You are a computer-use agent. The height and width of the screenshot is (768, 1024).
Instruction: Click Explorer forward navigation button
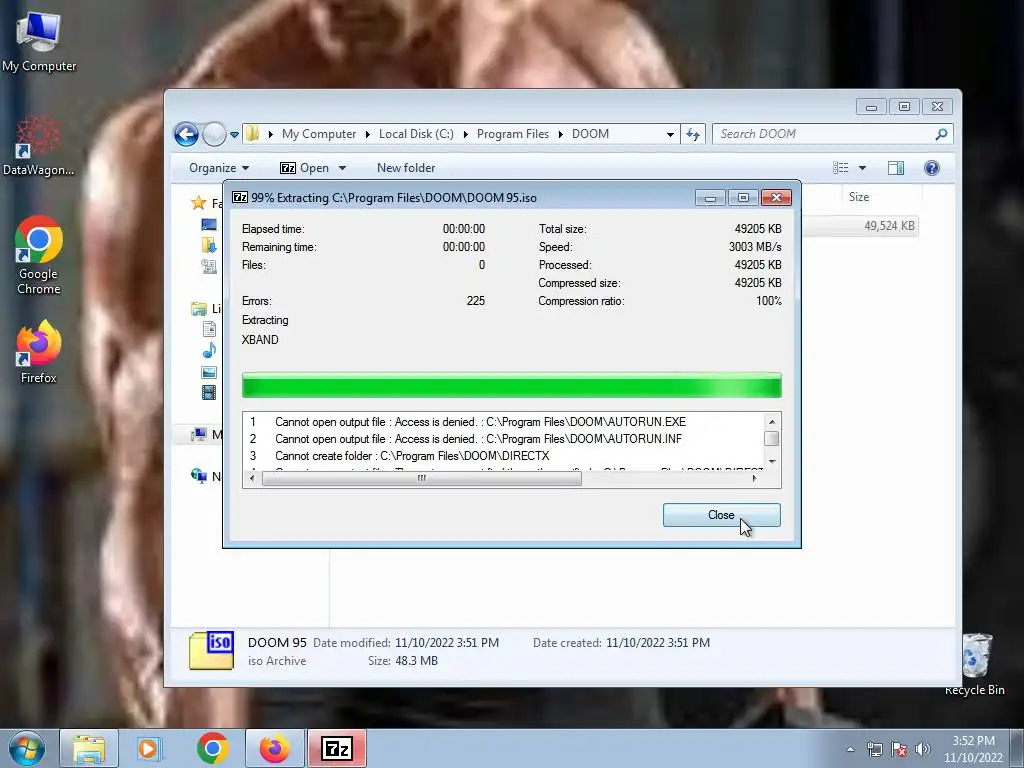[x=214, y=135]
